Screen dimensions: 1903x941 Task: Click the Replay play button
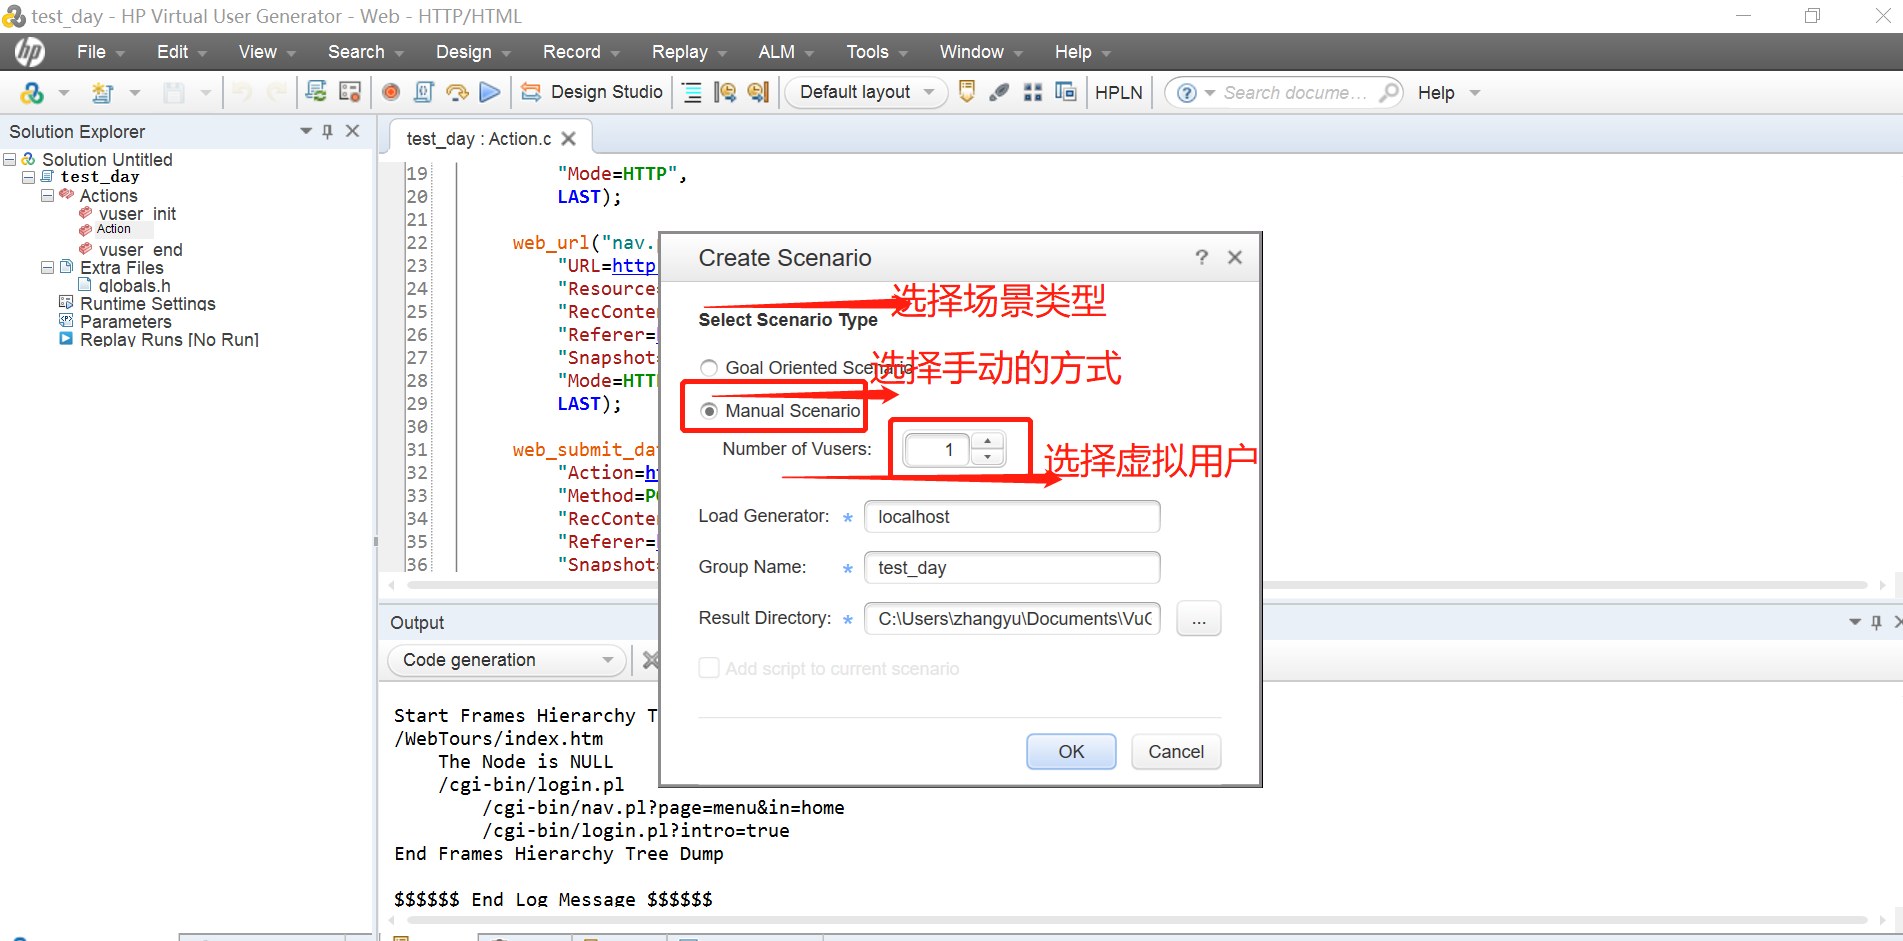coord(490,91)
